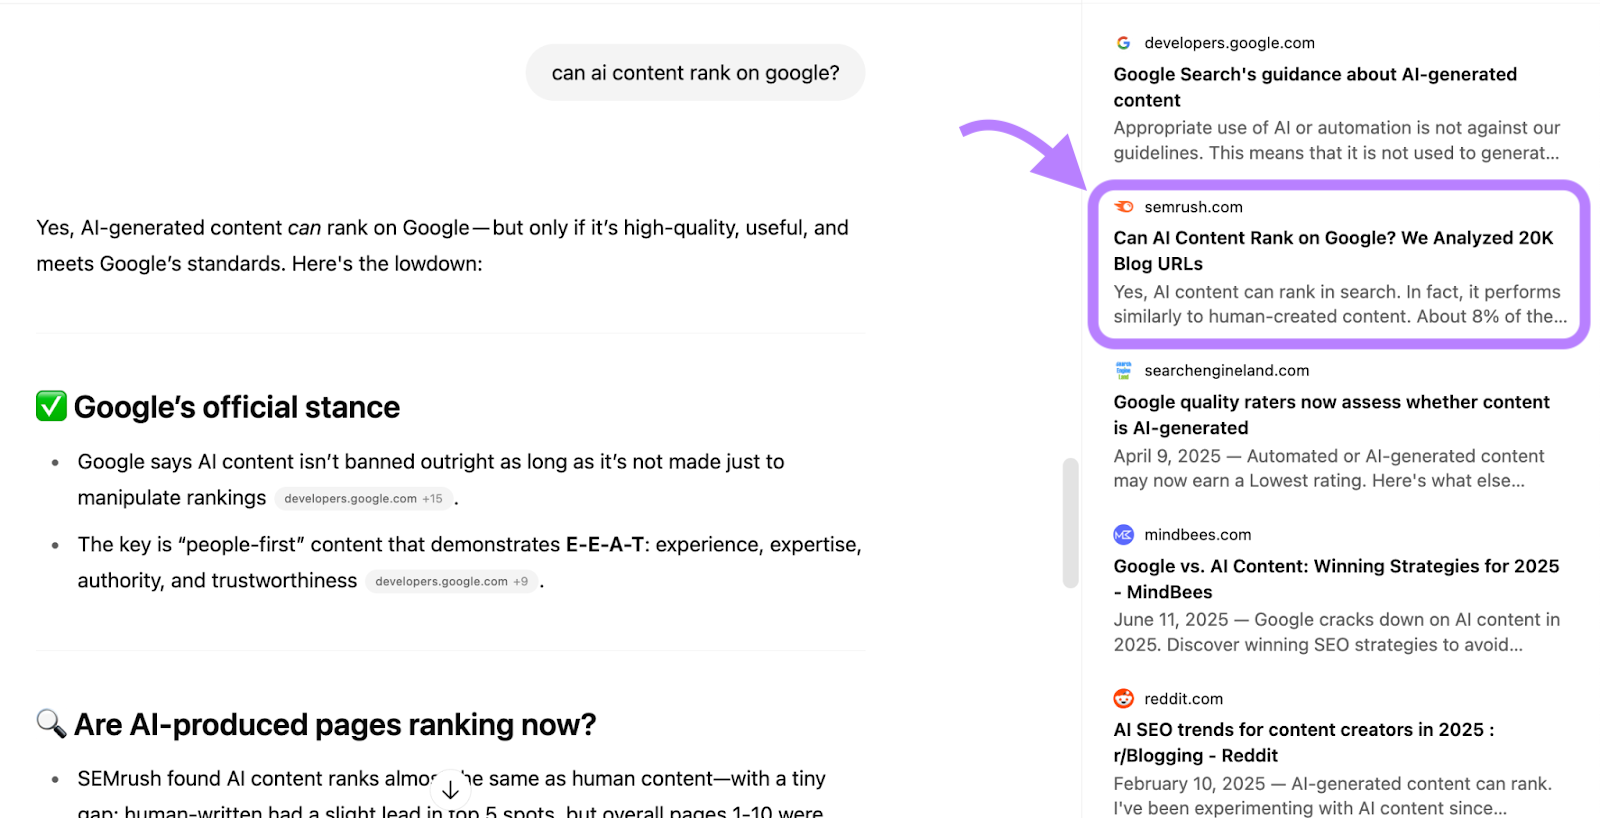The image size is (1600, 818).
Task: Click the semrush.com domain label
Action: tap(1193, 207)
